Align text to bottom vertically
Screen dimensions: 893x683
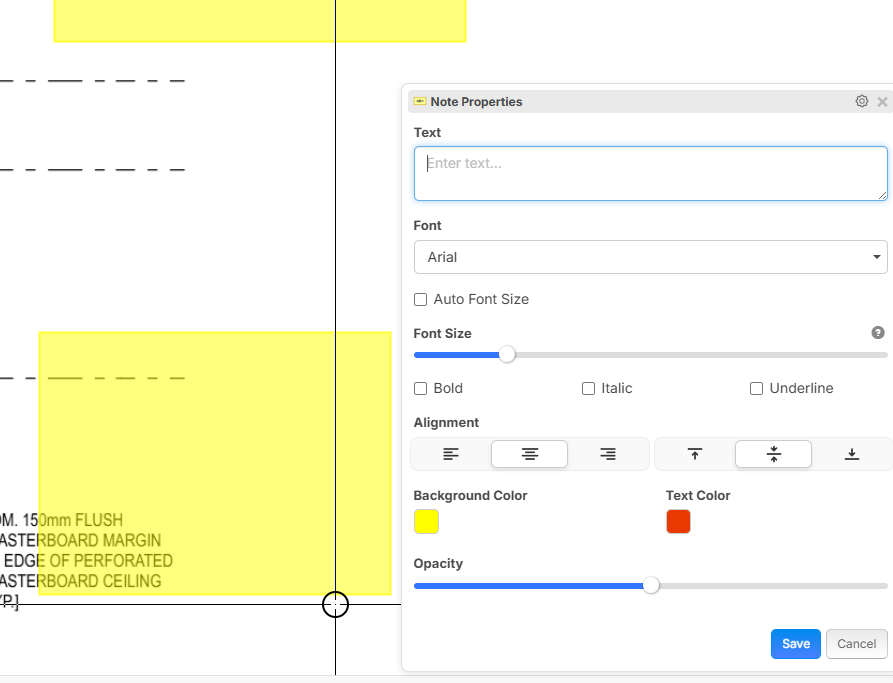click(x=852, y=454)
